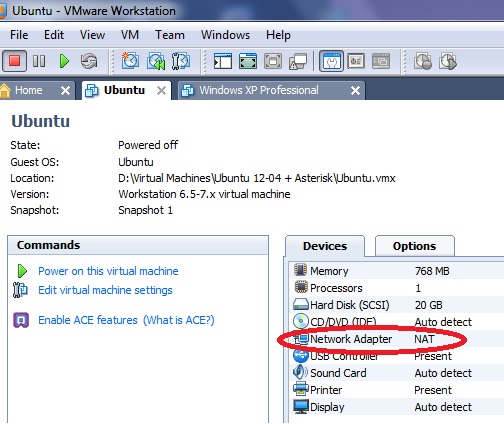Close the Home tab
504x424 pixels.
(x=65, y=90)
